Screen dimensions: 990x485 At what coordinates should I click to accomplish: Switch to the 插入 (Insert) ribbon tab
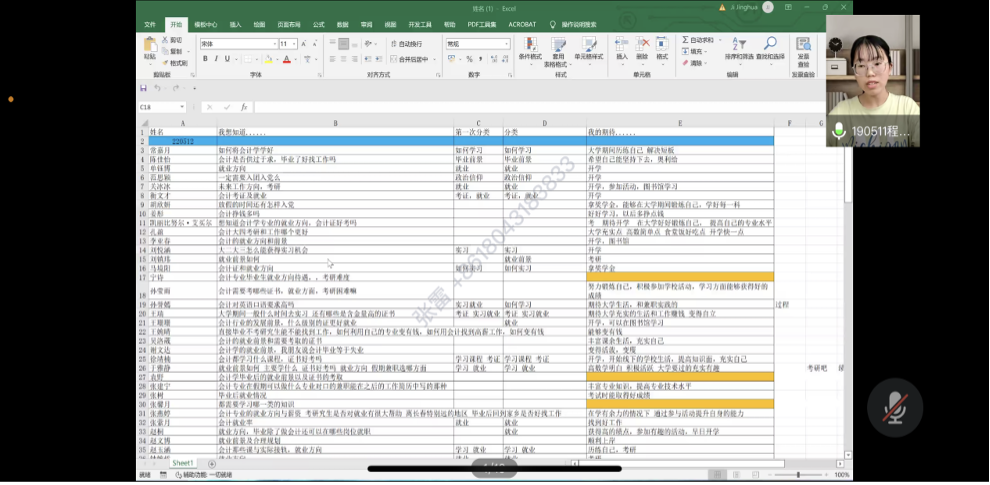pyautogui.click(x=235, y=24)
